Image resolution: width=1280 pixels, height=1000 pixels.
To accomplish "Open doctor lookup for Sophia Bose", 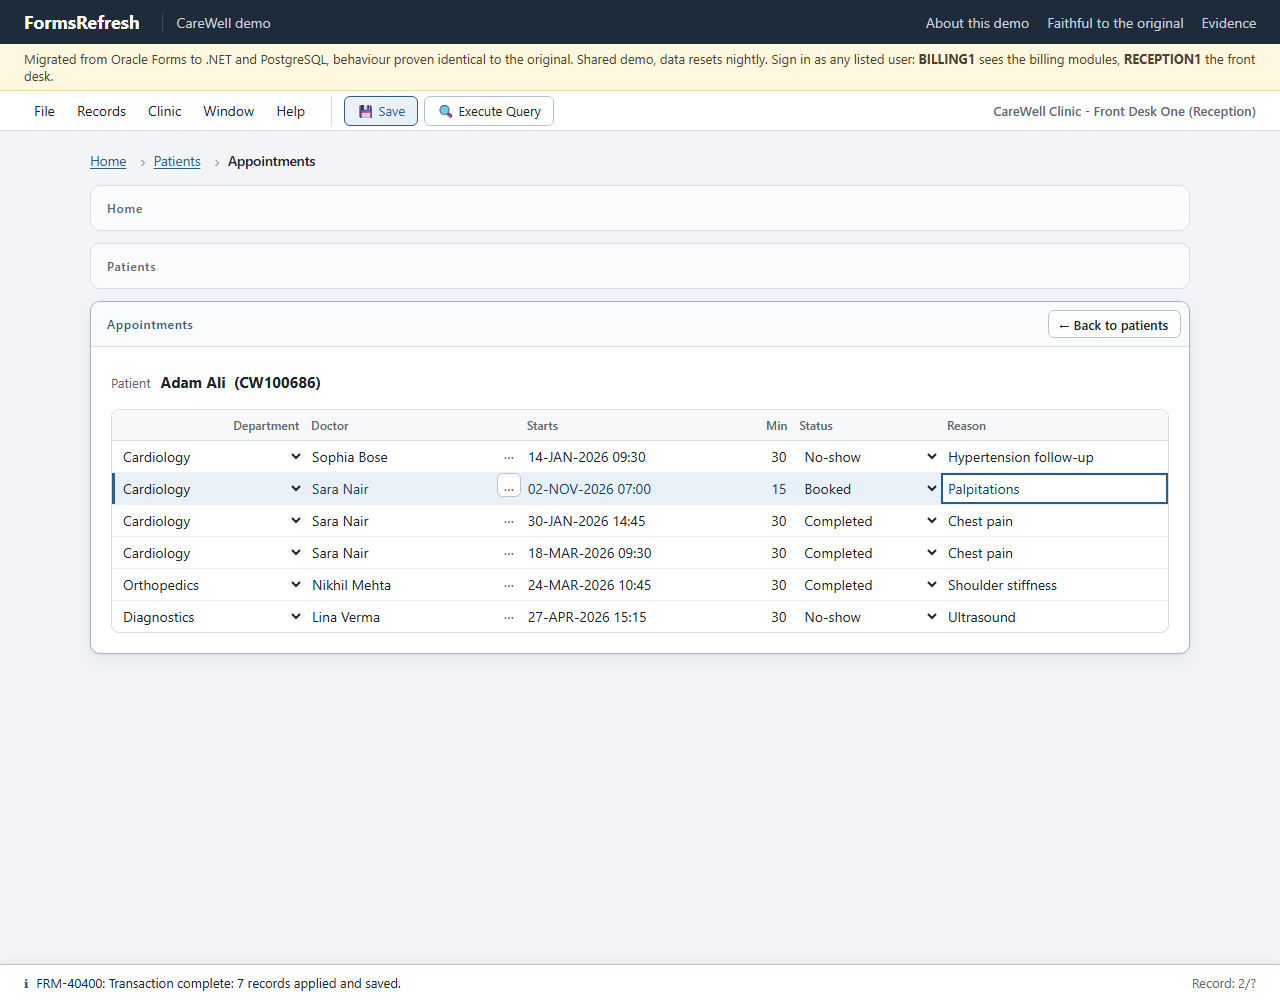I will coord(509,457).
